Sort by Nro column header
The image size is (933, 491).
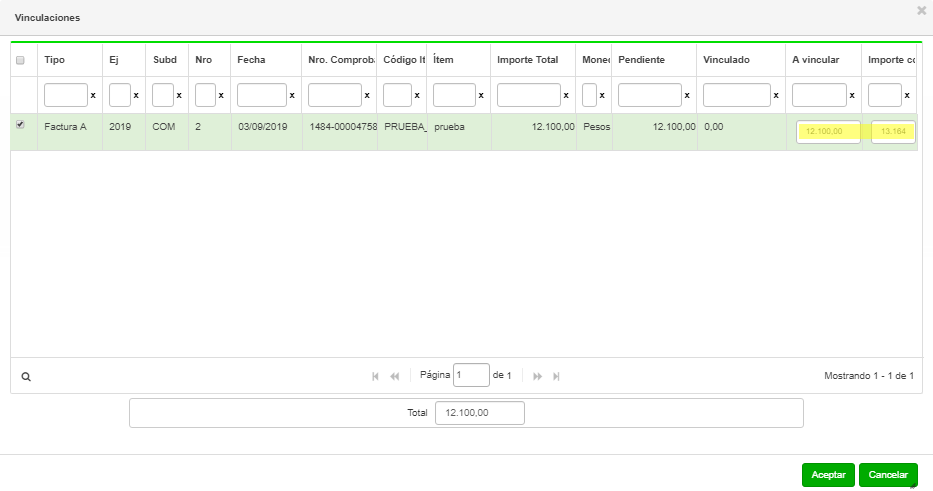click(203, 60)
